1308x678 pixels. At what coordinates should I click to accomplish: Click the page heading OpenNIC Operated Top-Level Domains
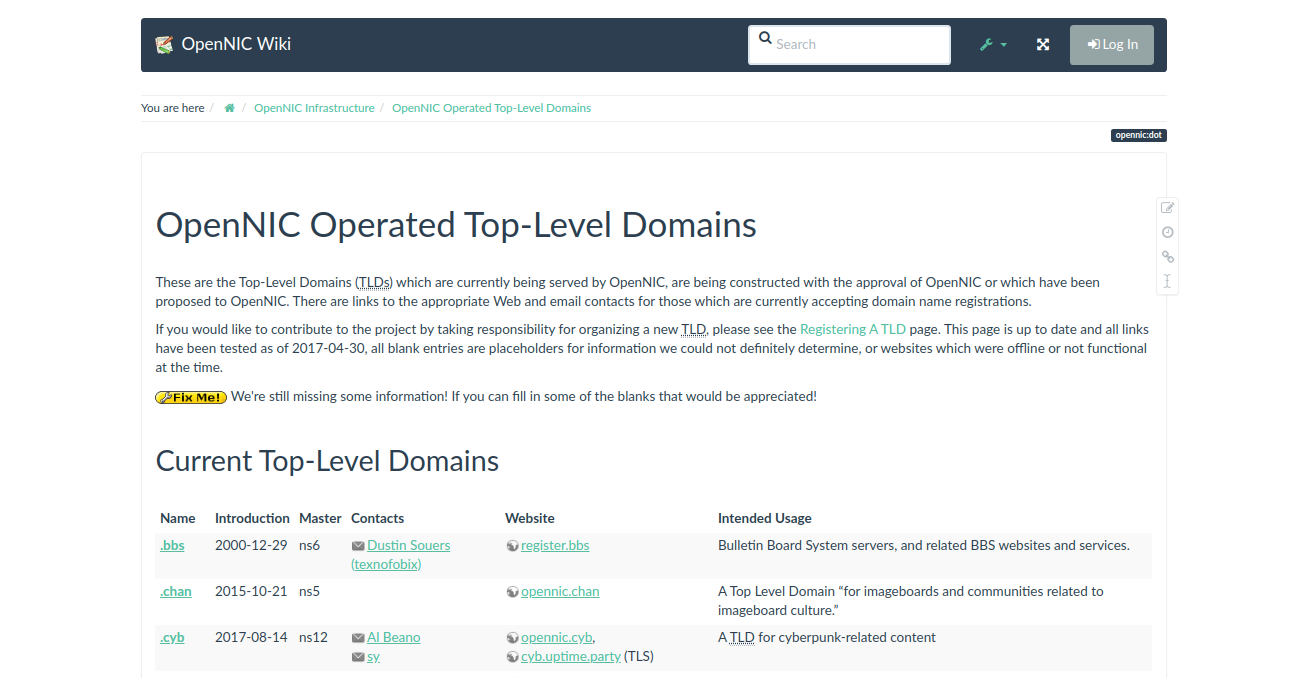[x=456, y=224]
